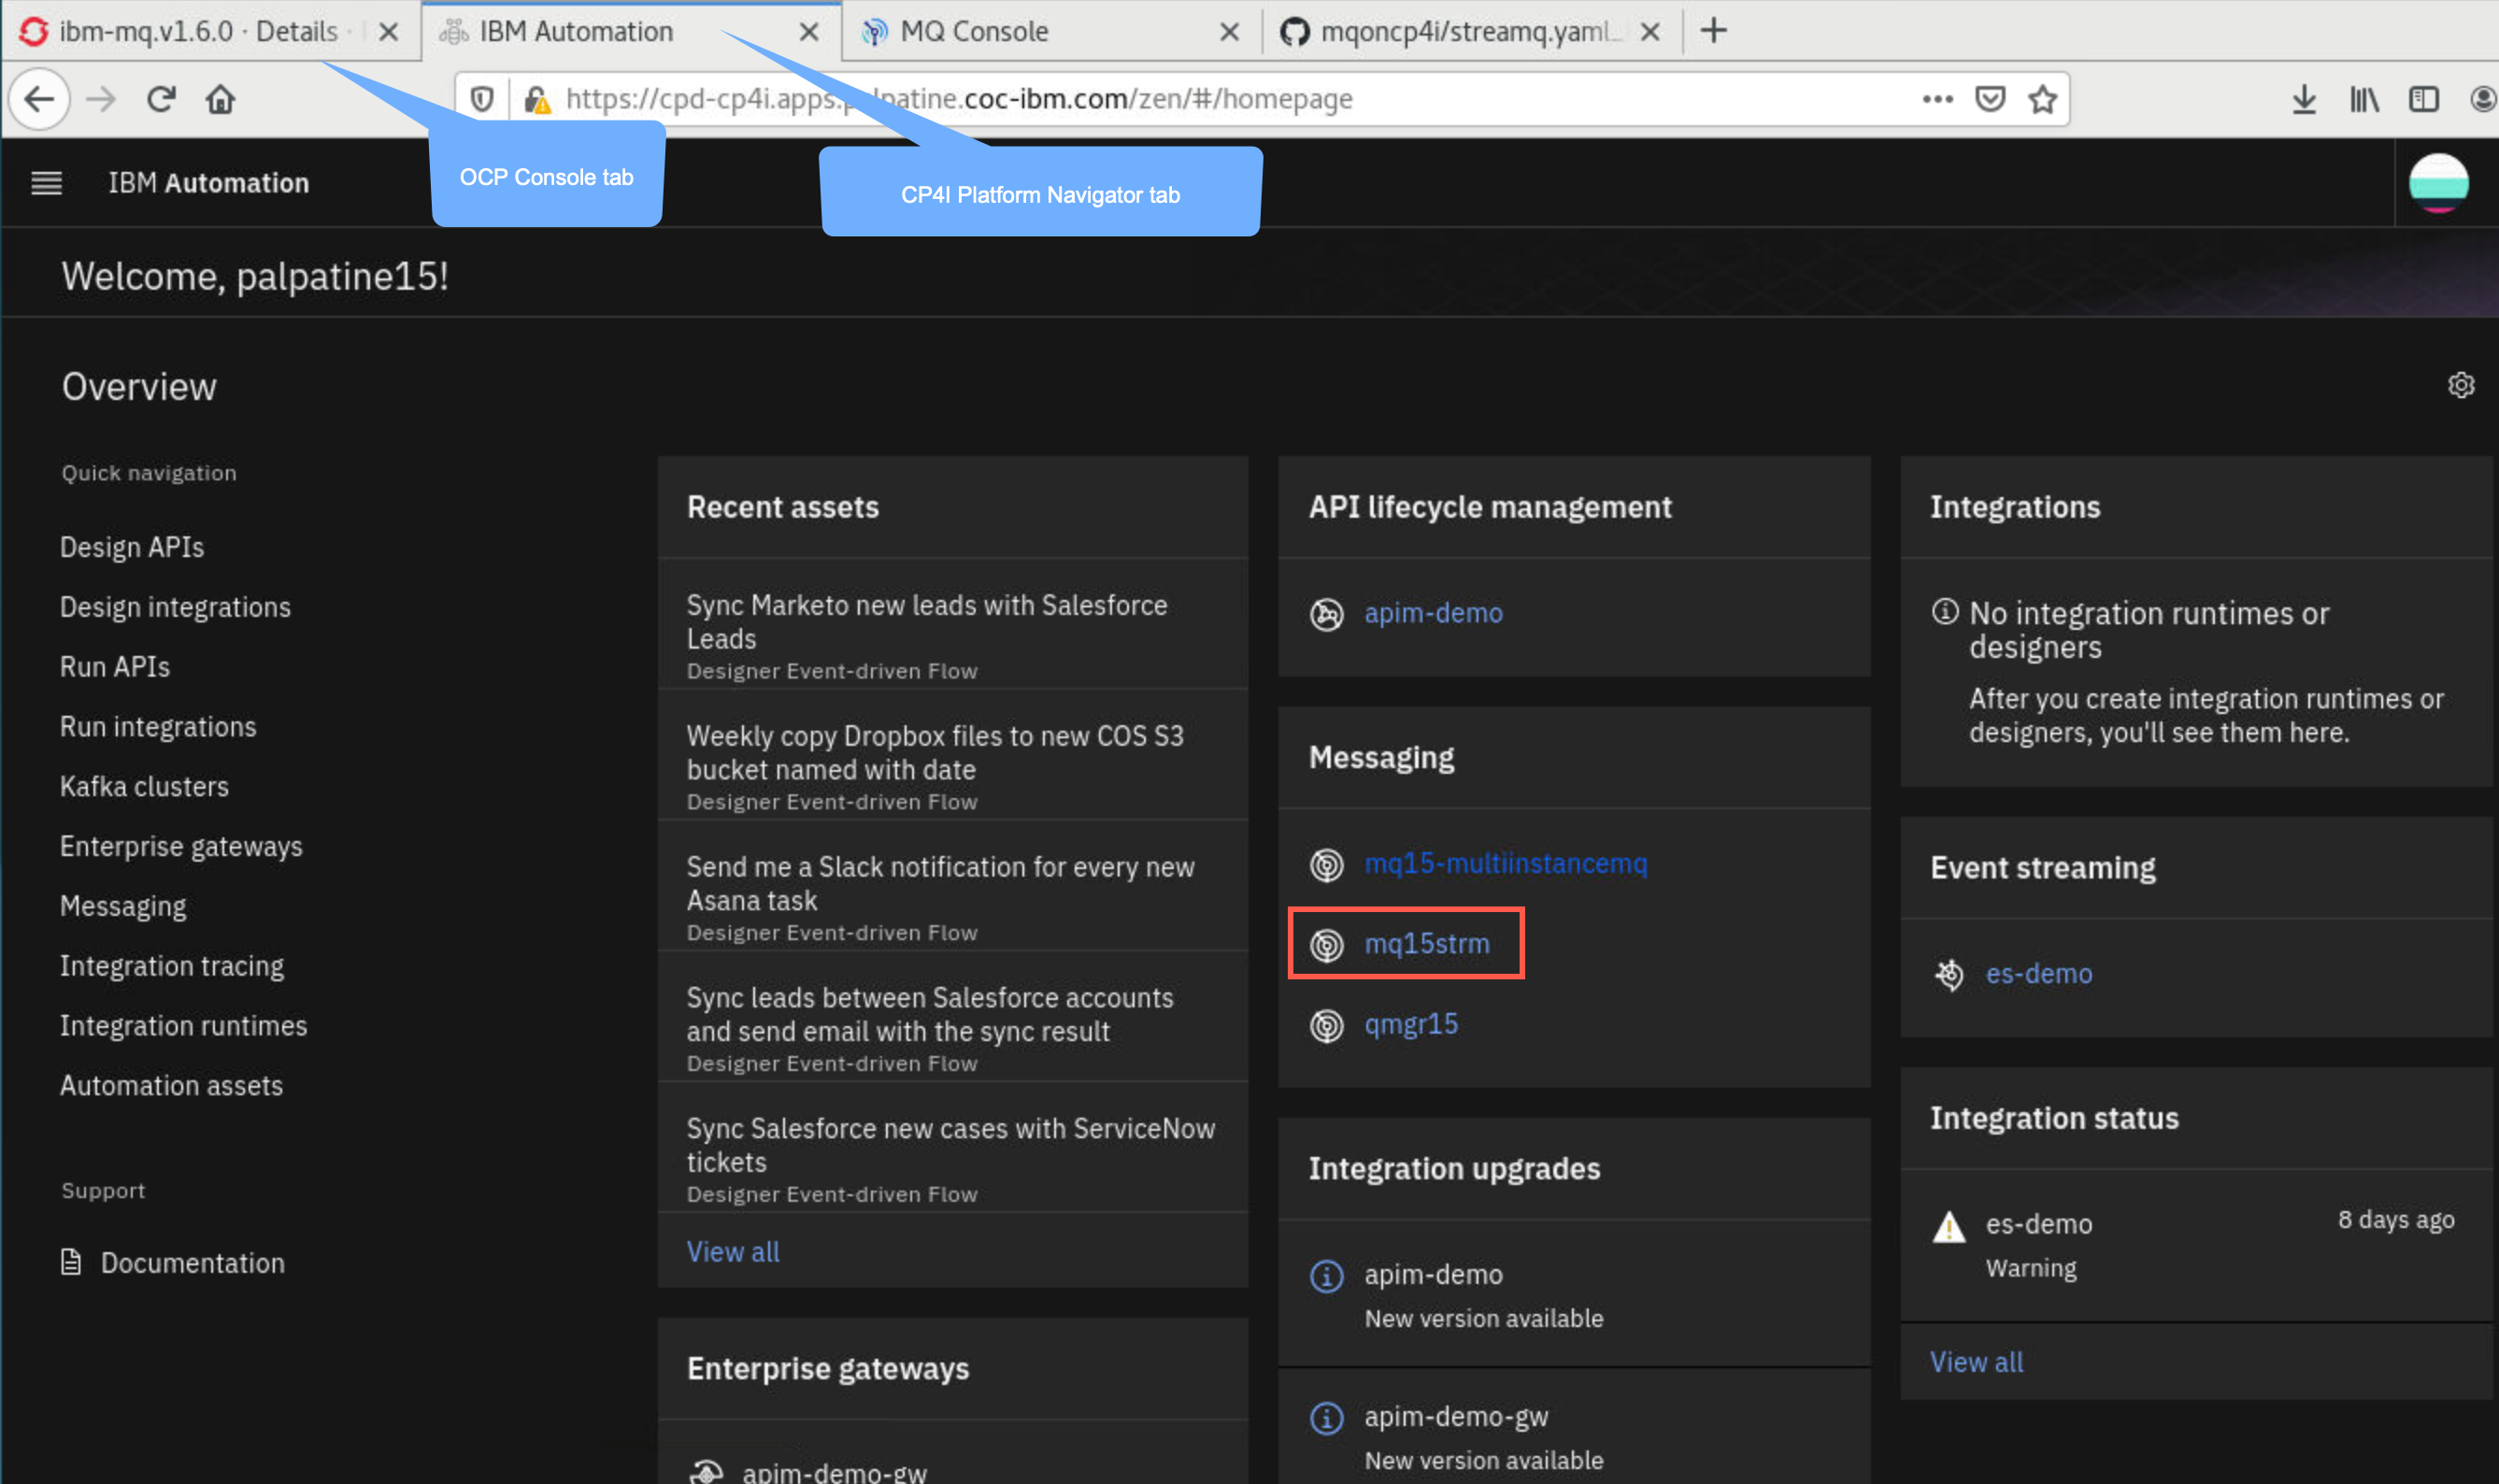
Task: Open Automation assets
Action: pyautogui.click(x=171, y=1086)
